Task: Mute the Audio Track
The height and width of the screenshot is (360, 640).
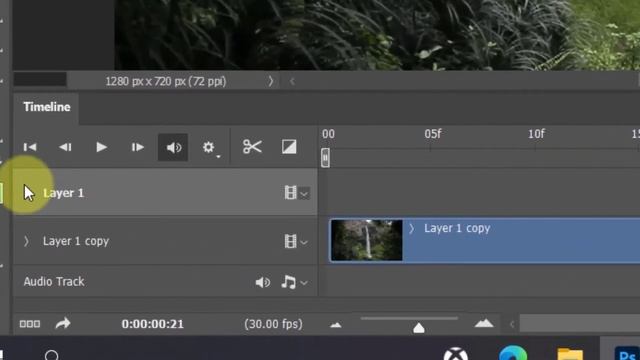Action: pos(262,282)
